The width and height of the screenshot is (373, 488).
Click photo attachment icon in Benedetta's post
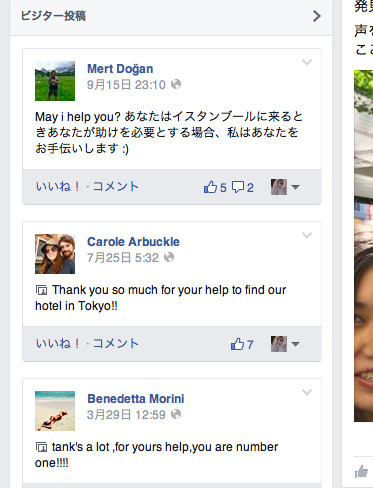[x=41, y=447]
